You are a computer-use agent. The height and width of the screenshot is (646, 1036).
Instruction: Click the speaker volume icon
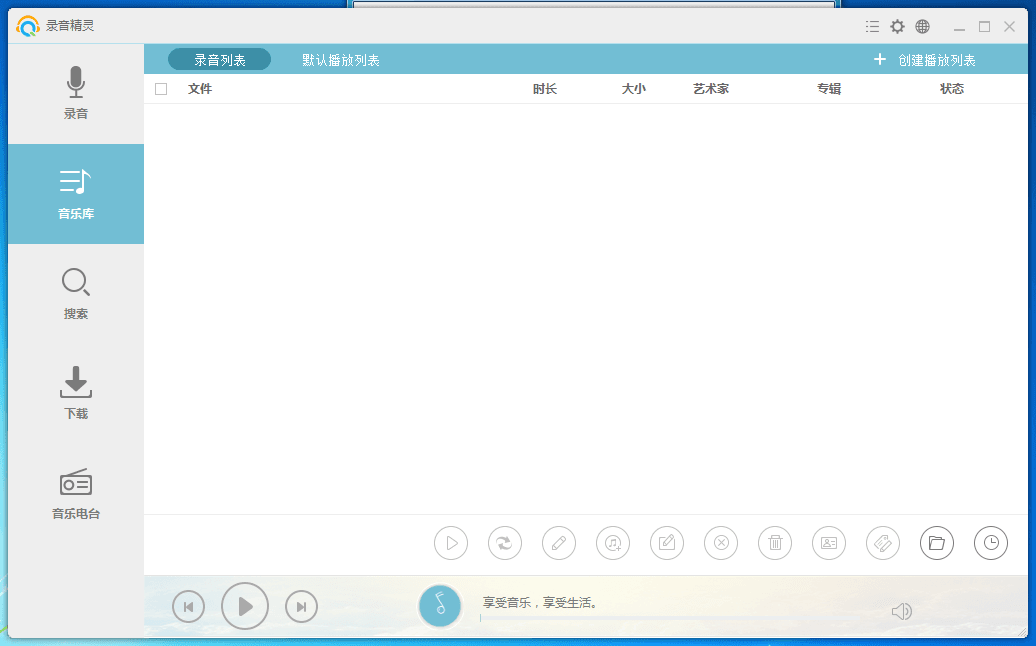click(902, 612)
